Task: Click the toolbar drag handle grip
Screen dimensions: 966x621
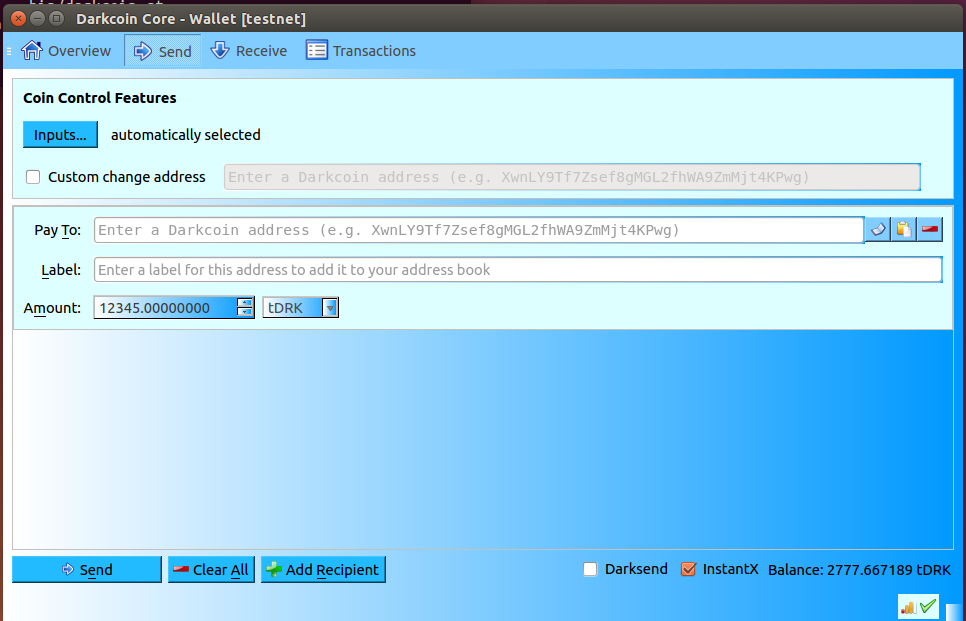Action: click(9, 51)
